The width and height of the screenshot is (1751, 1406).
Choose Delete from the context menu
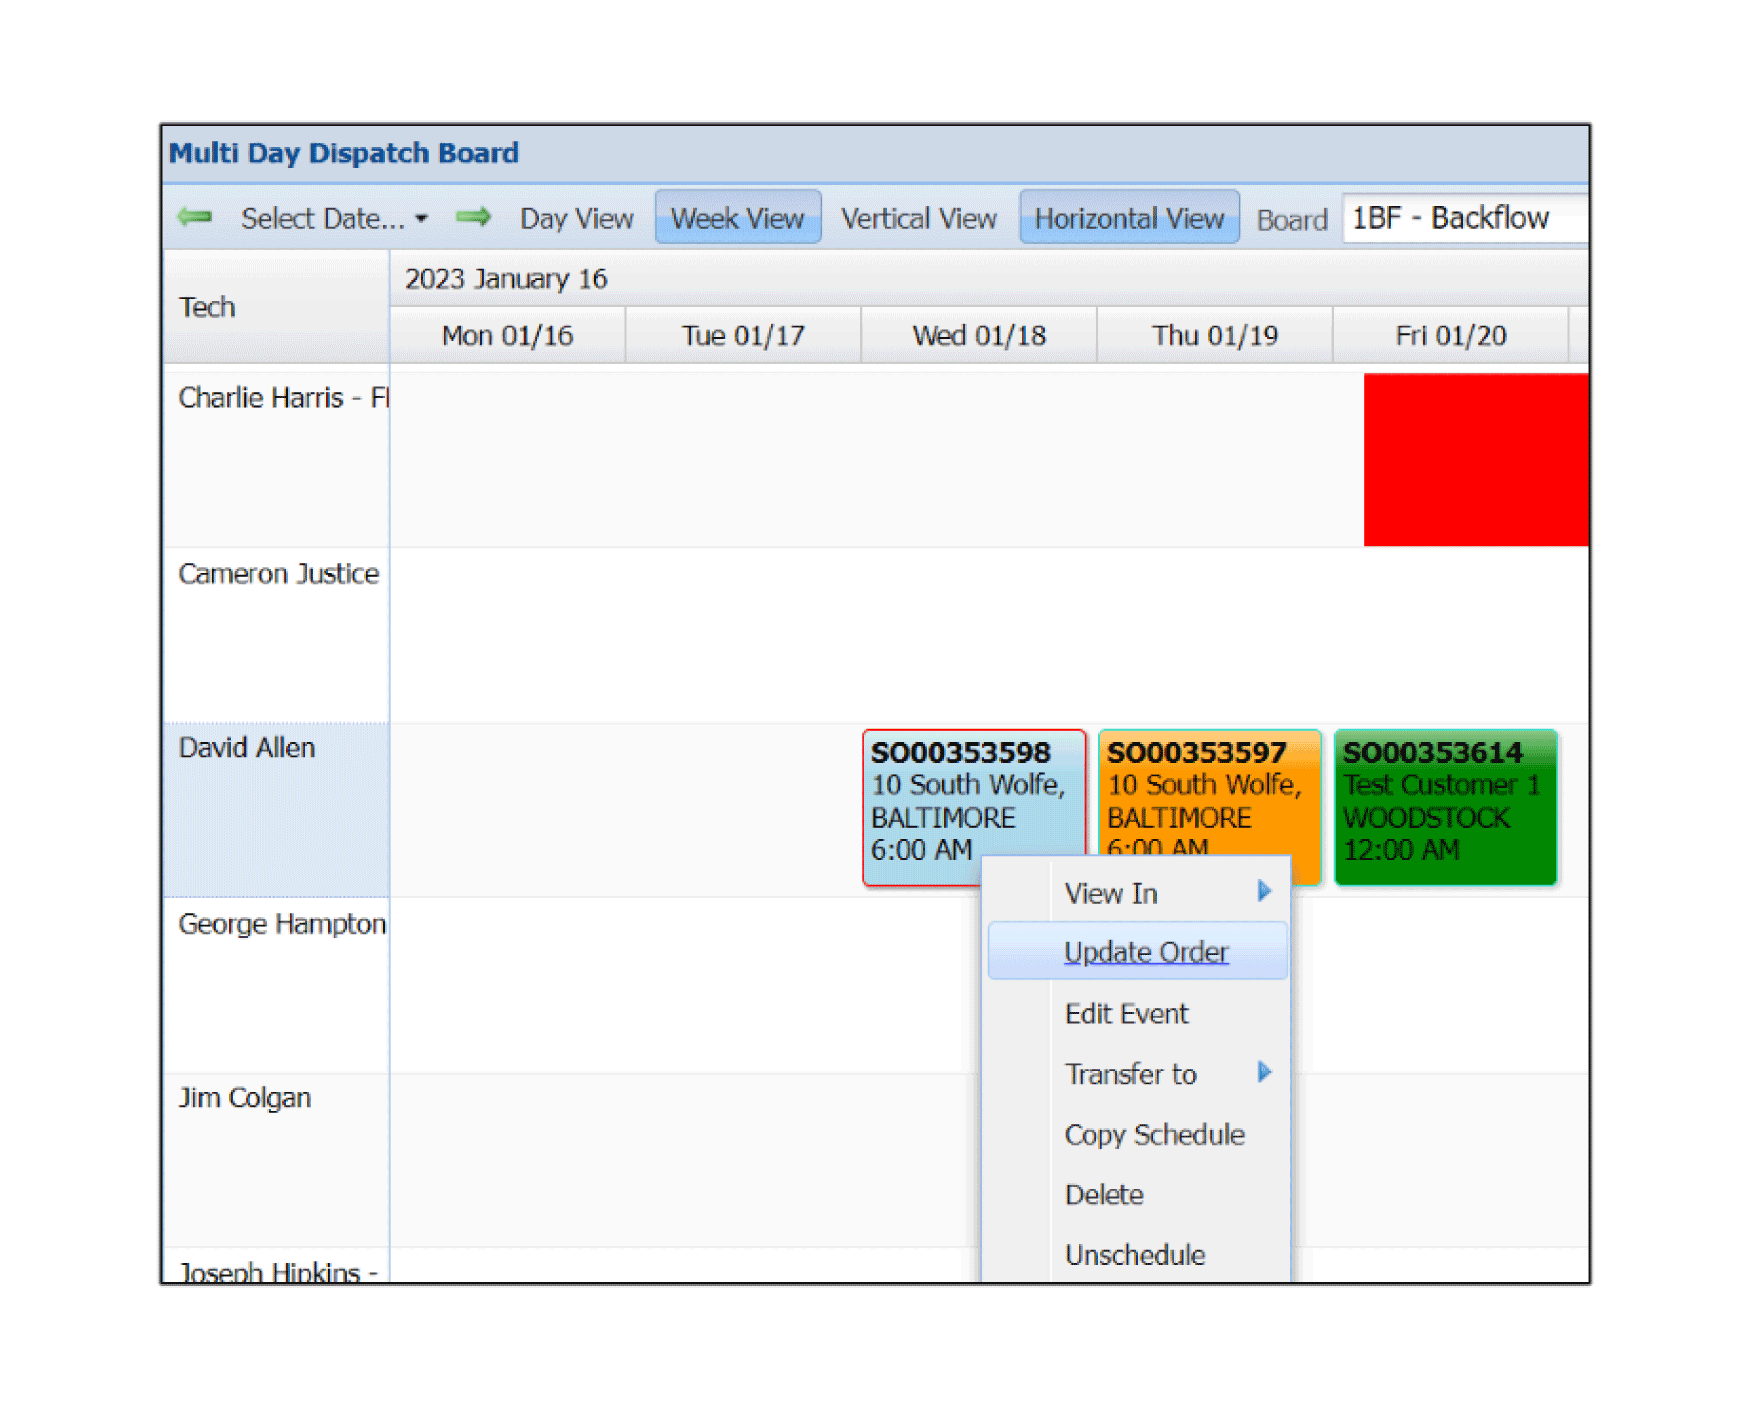tap(1104, 1195)
